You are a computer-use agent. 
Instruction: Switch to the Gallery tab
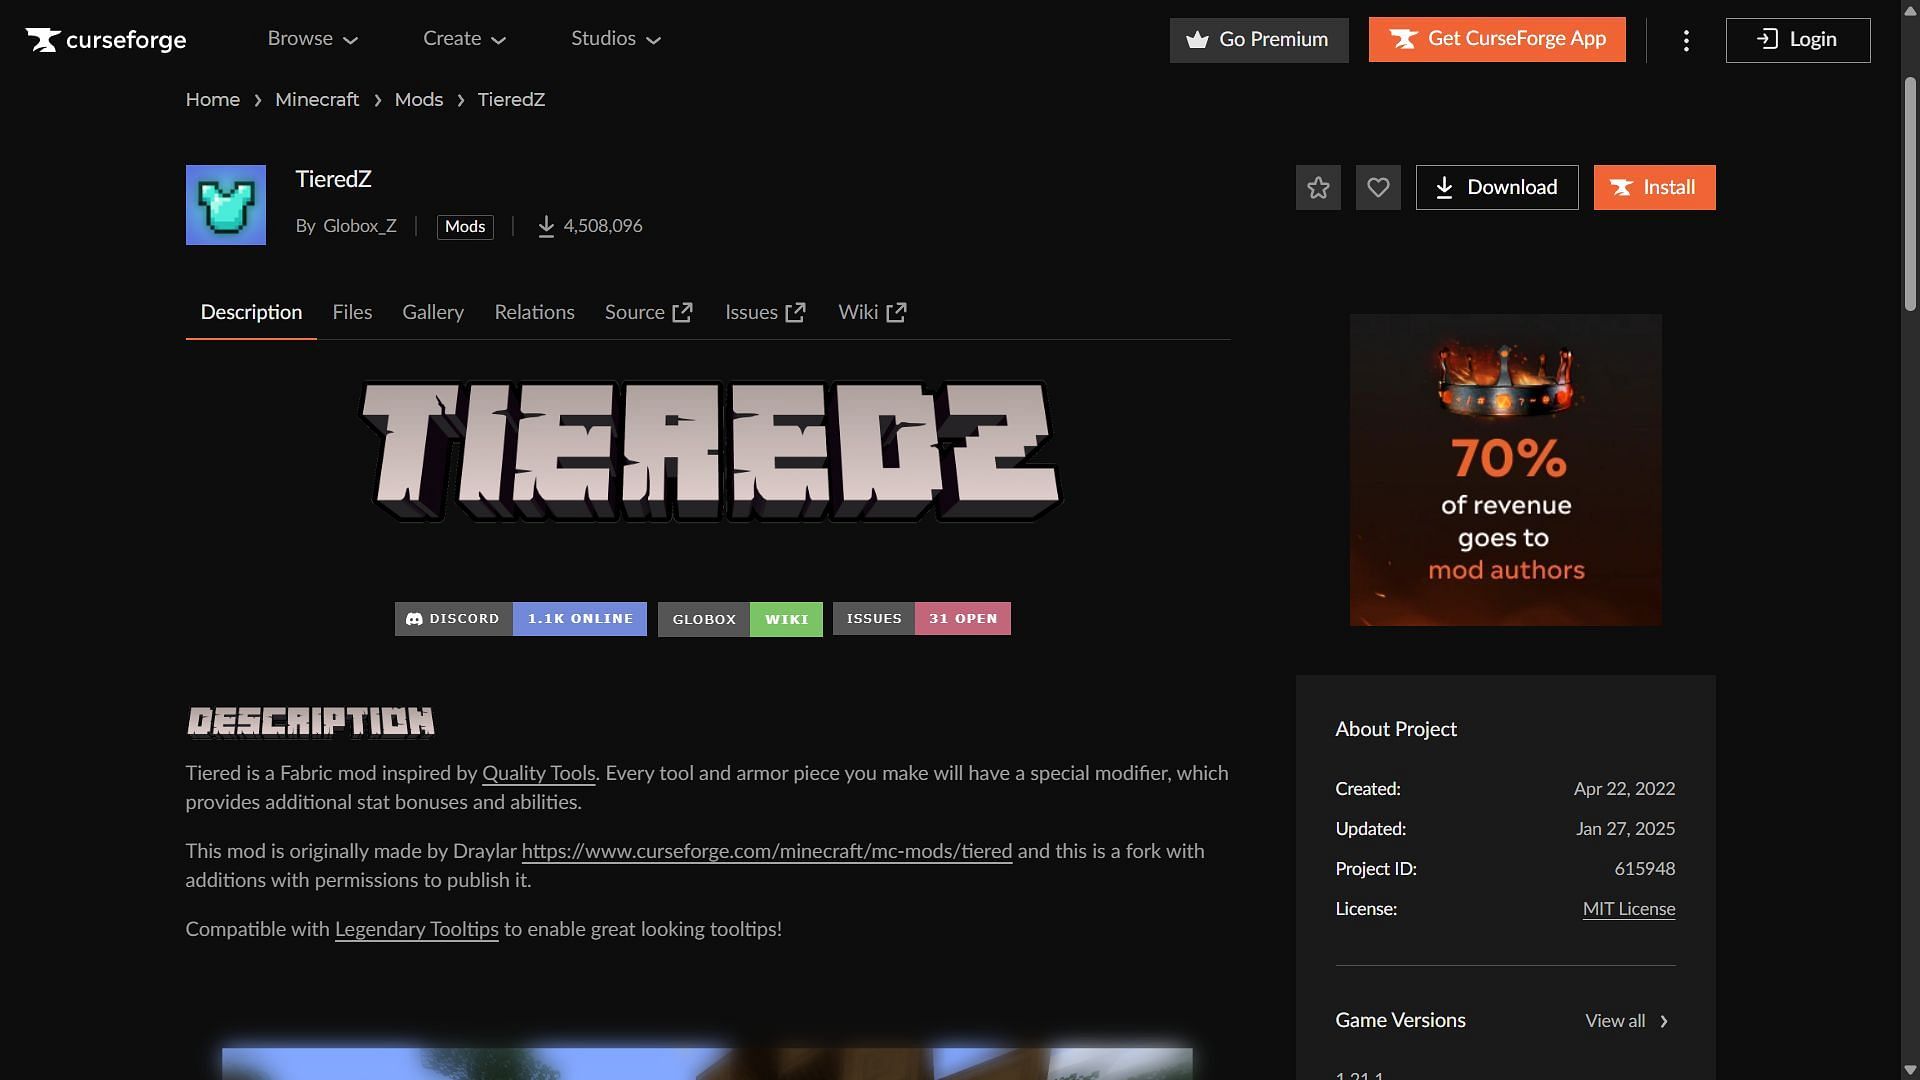click(x=433, y=313)
